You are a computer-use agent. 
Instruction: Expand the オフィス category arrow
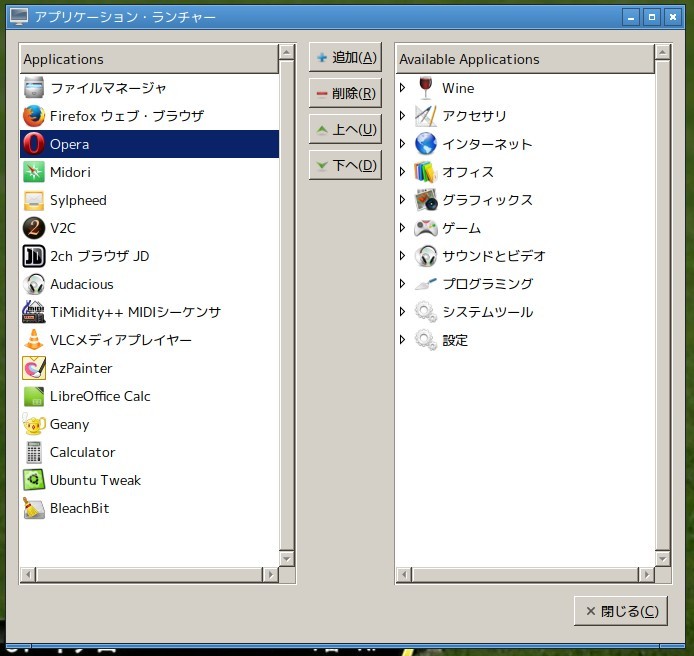pos(402,172)
